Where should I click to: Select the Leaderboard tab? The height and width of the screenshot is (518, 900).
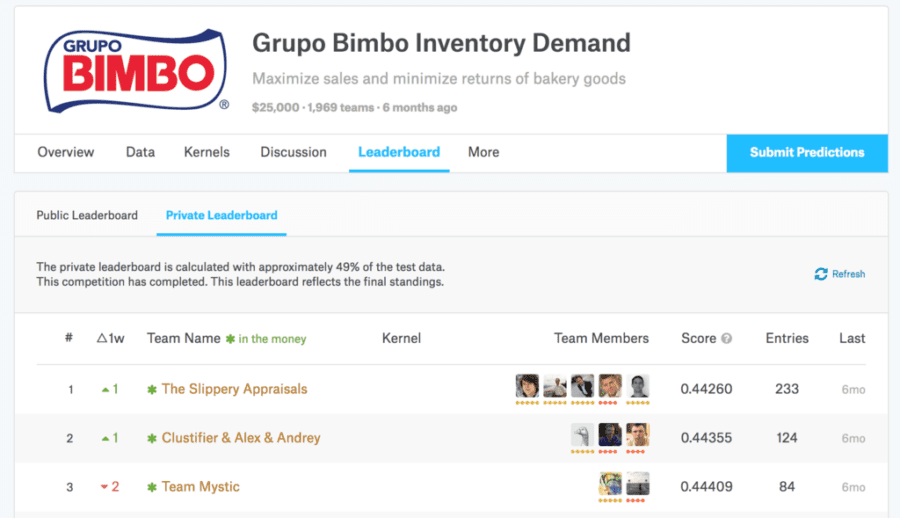pyautogui.click(x=399, y=152)
